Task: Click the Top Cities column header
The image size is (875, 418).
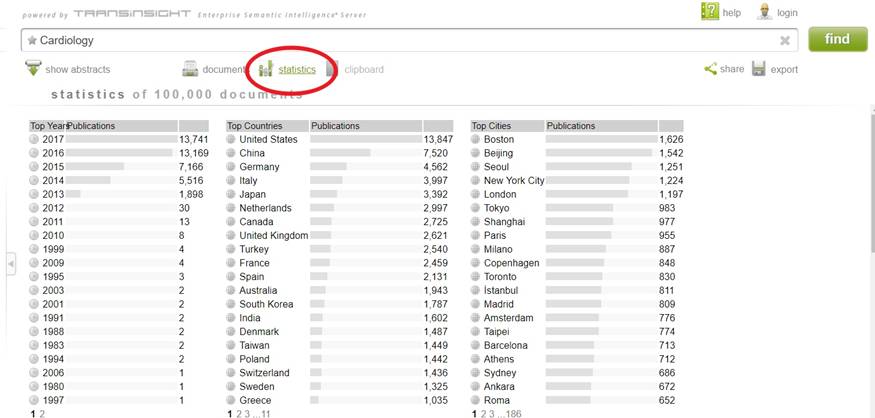Action: click(x=507, y=126)
